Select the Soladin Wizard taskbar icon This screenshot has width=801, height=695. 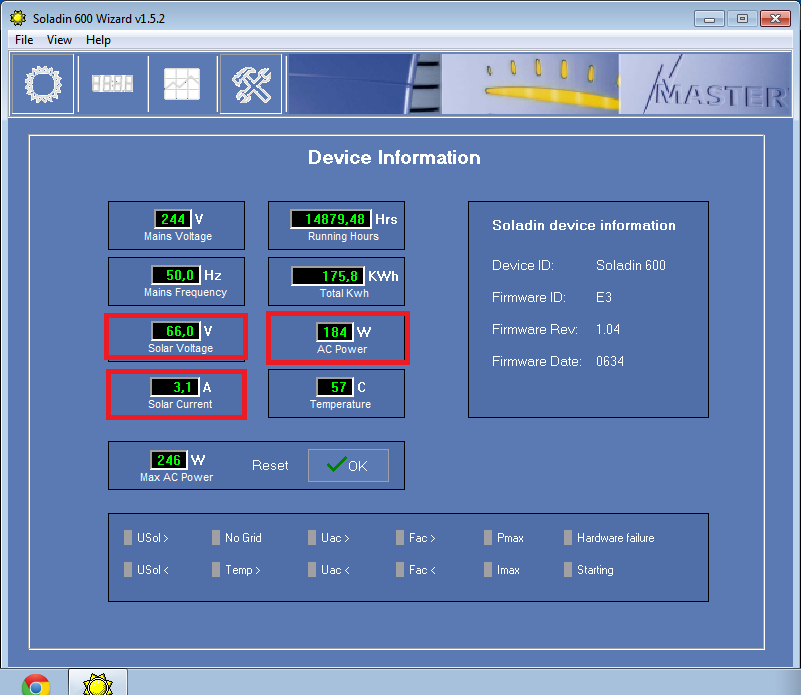98,683
